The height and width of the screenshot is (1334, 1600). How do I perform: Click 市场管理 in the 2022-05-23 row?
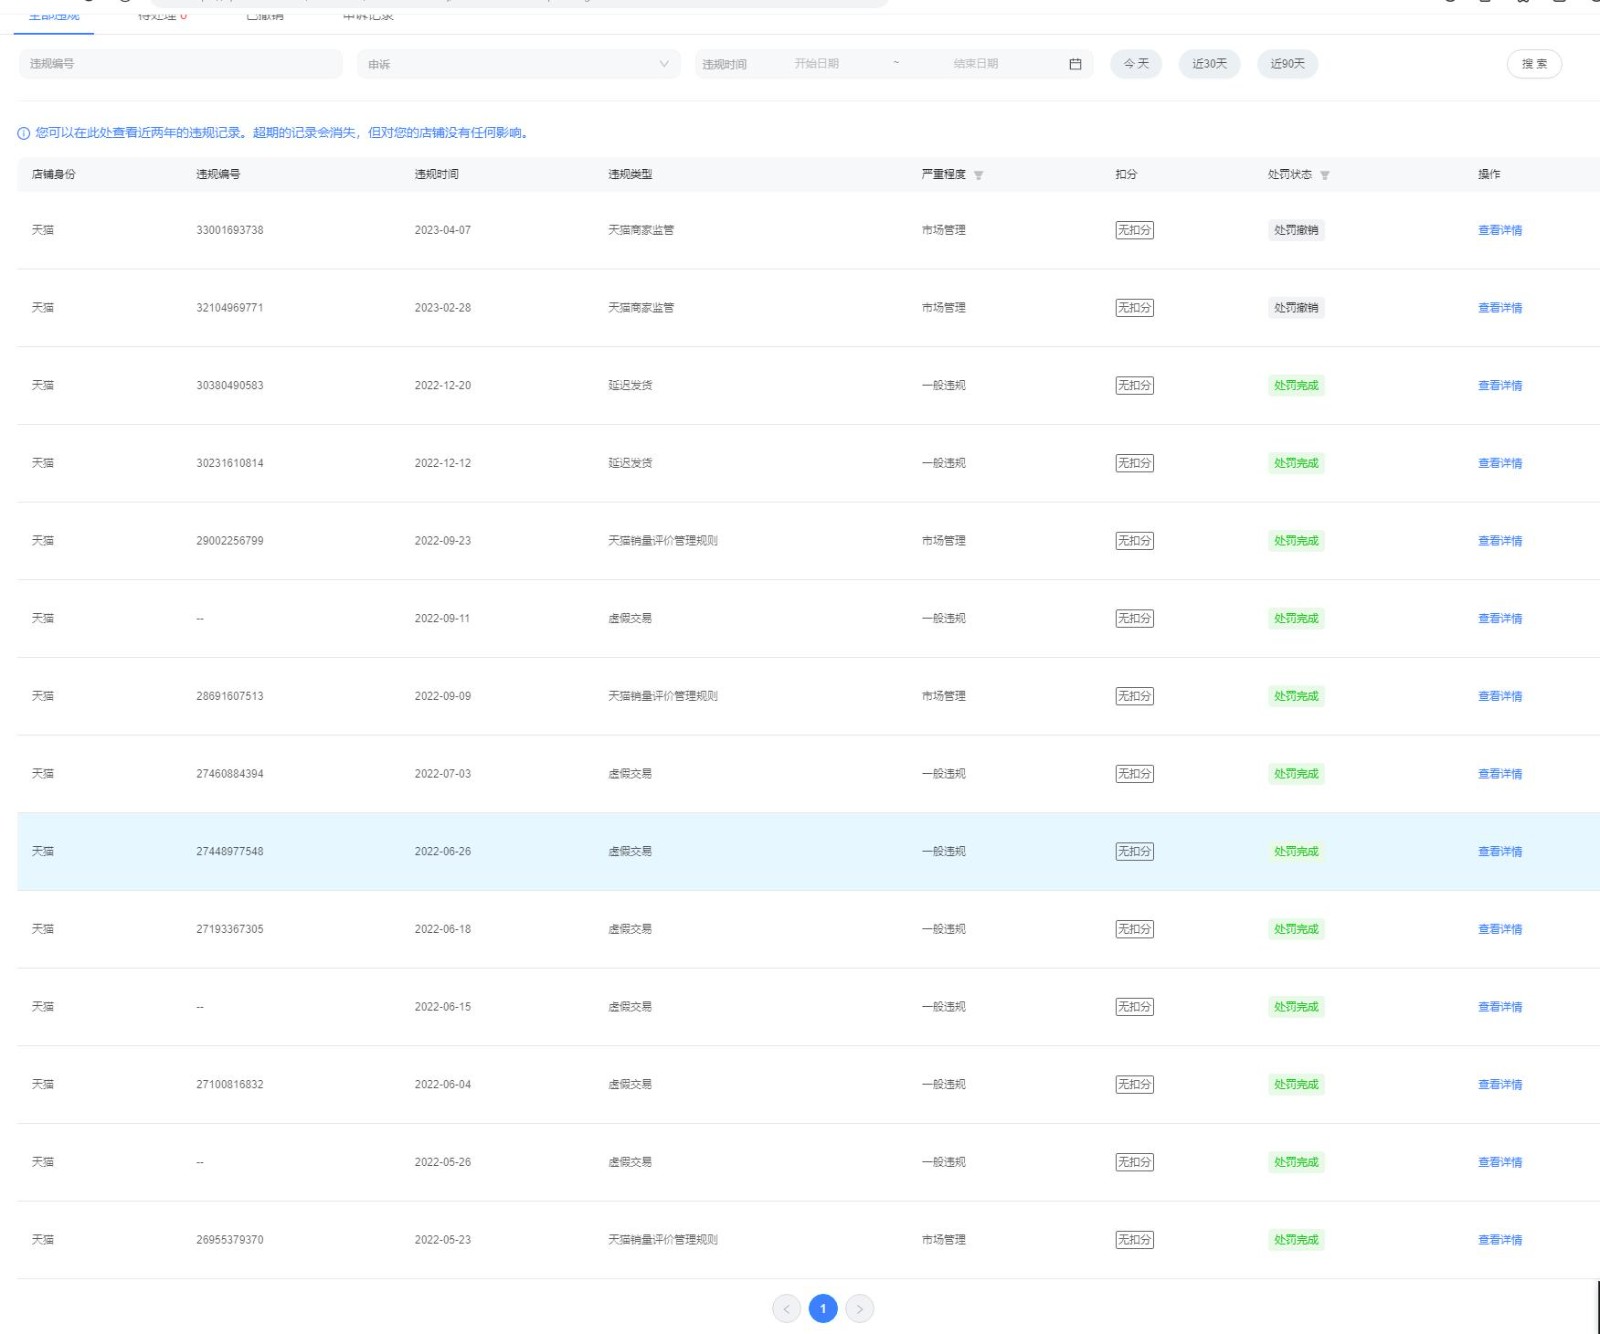(944, 1240)
